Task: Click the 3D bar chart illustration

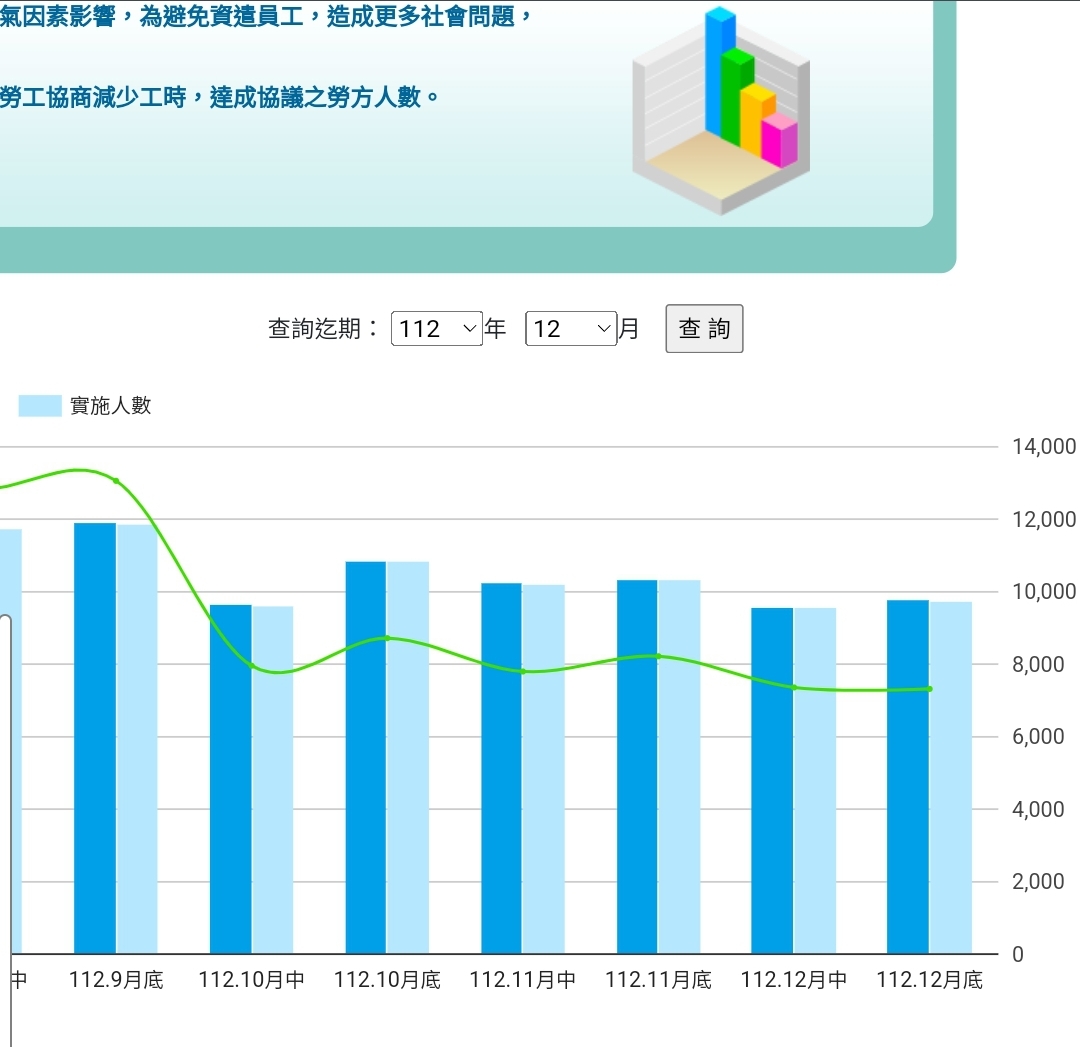Action: (720, 112)
